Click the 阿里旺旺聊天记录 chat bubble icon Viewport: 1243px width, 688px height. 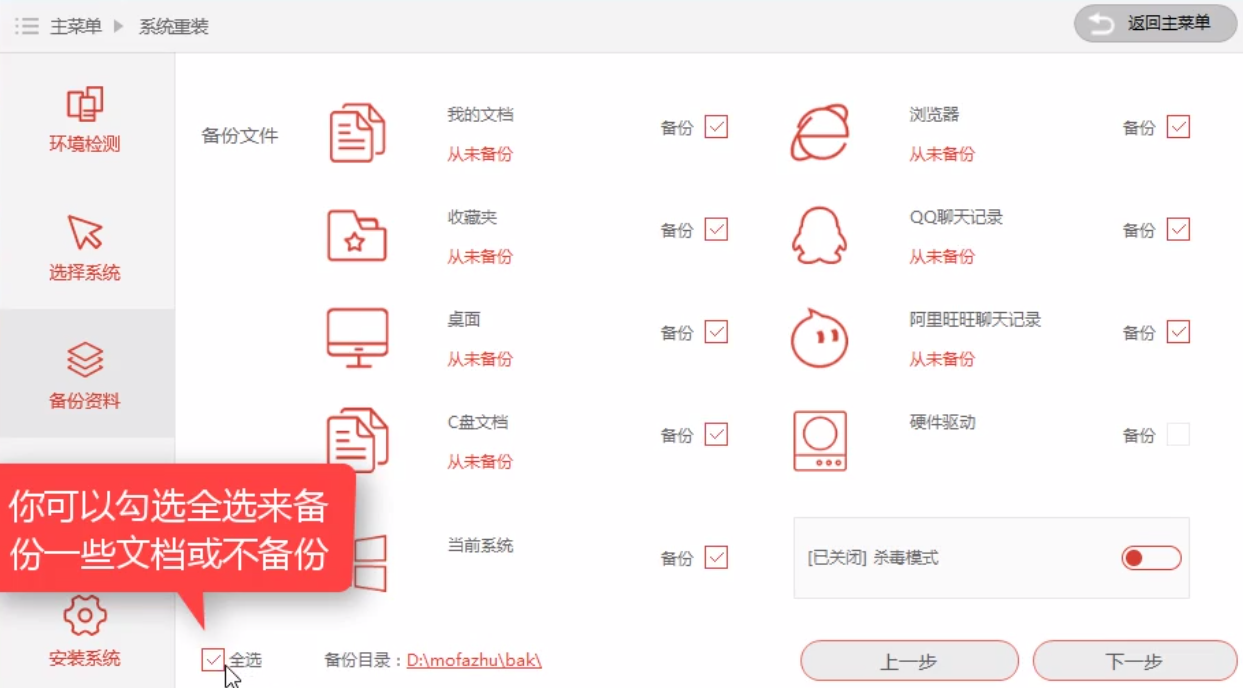820,337
